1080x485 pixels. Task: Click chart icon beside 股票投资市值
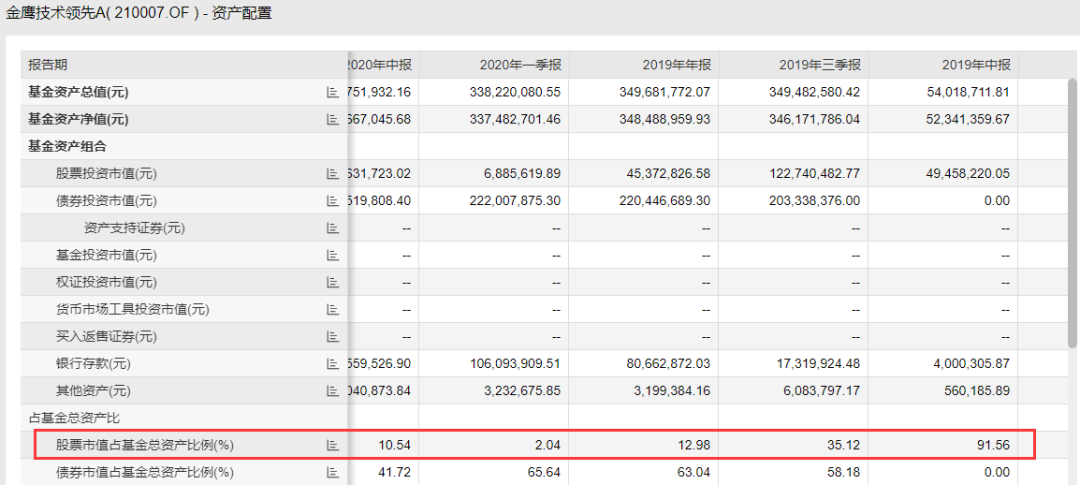point(333,173)
